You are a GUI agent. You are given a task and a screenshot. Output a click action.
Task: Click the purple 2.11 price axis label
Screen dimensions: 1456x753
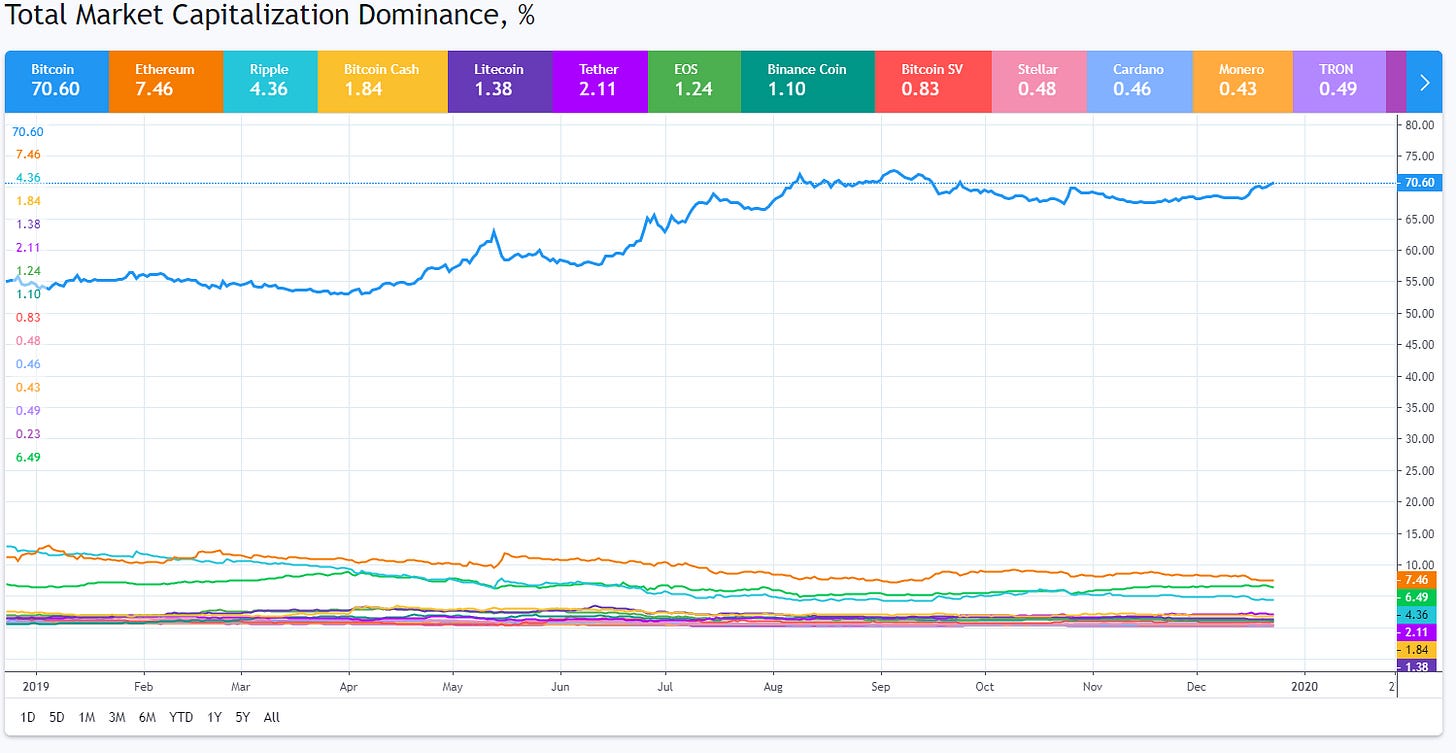[1417, 632]
